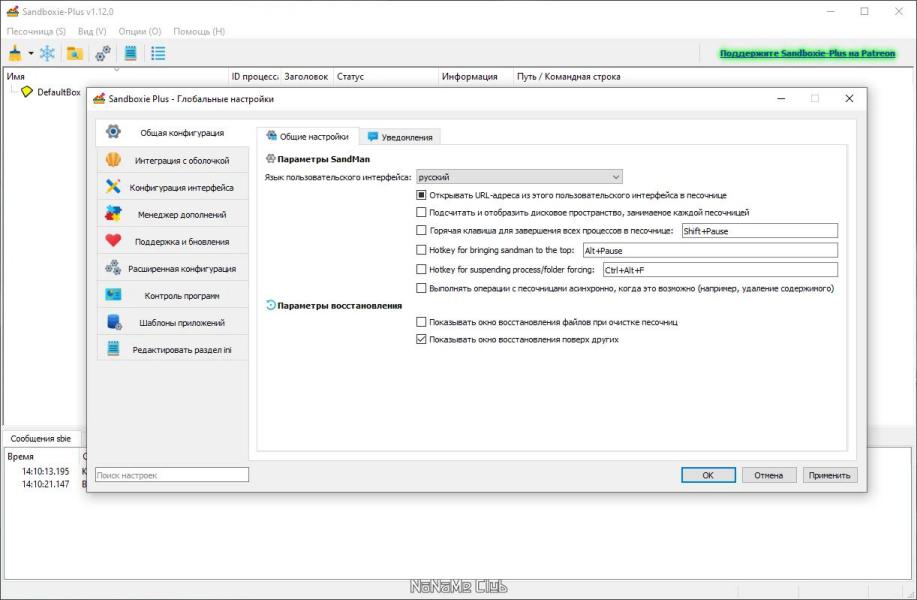917x600 pixels.
Task: Open Редактировать раздел ini section
Action: point(173,349)
